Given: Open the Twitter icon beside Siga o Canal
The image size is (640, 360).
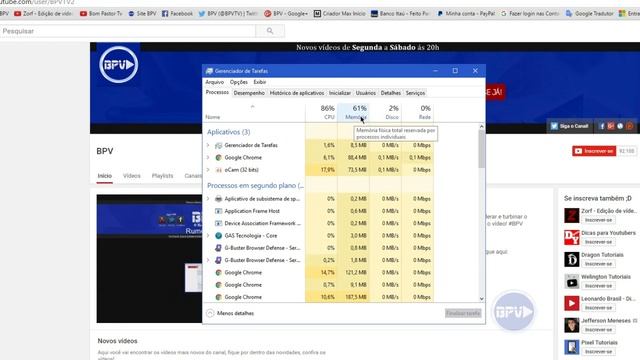Looking at the screenshot, I should pyautogui.click(x=554, y=126).
